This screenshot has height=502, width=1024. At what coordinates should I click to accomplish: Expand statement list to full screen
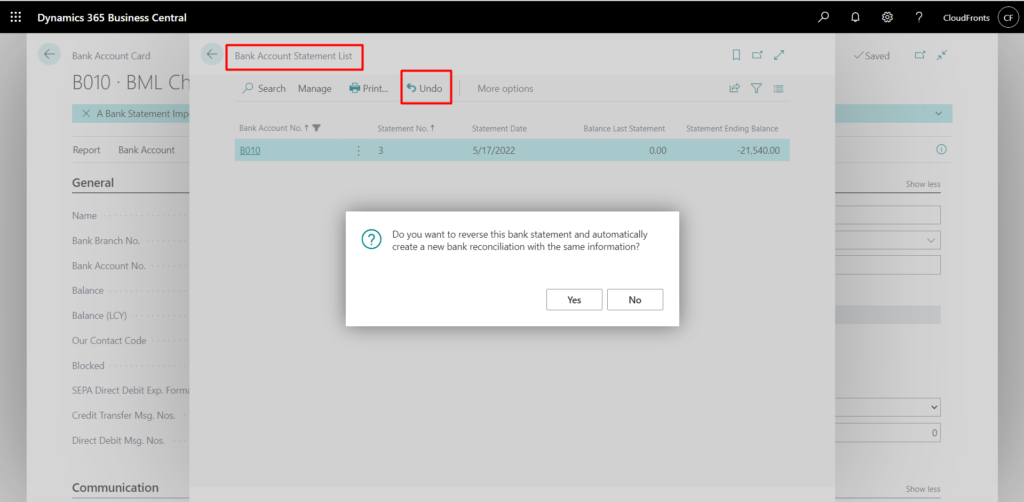[x=778, y=55]
